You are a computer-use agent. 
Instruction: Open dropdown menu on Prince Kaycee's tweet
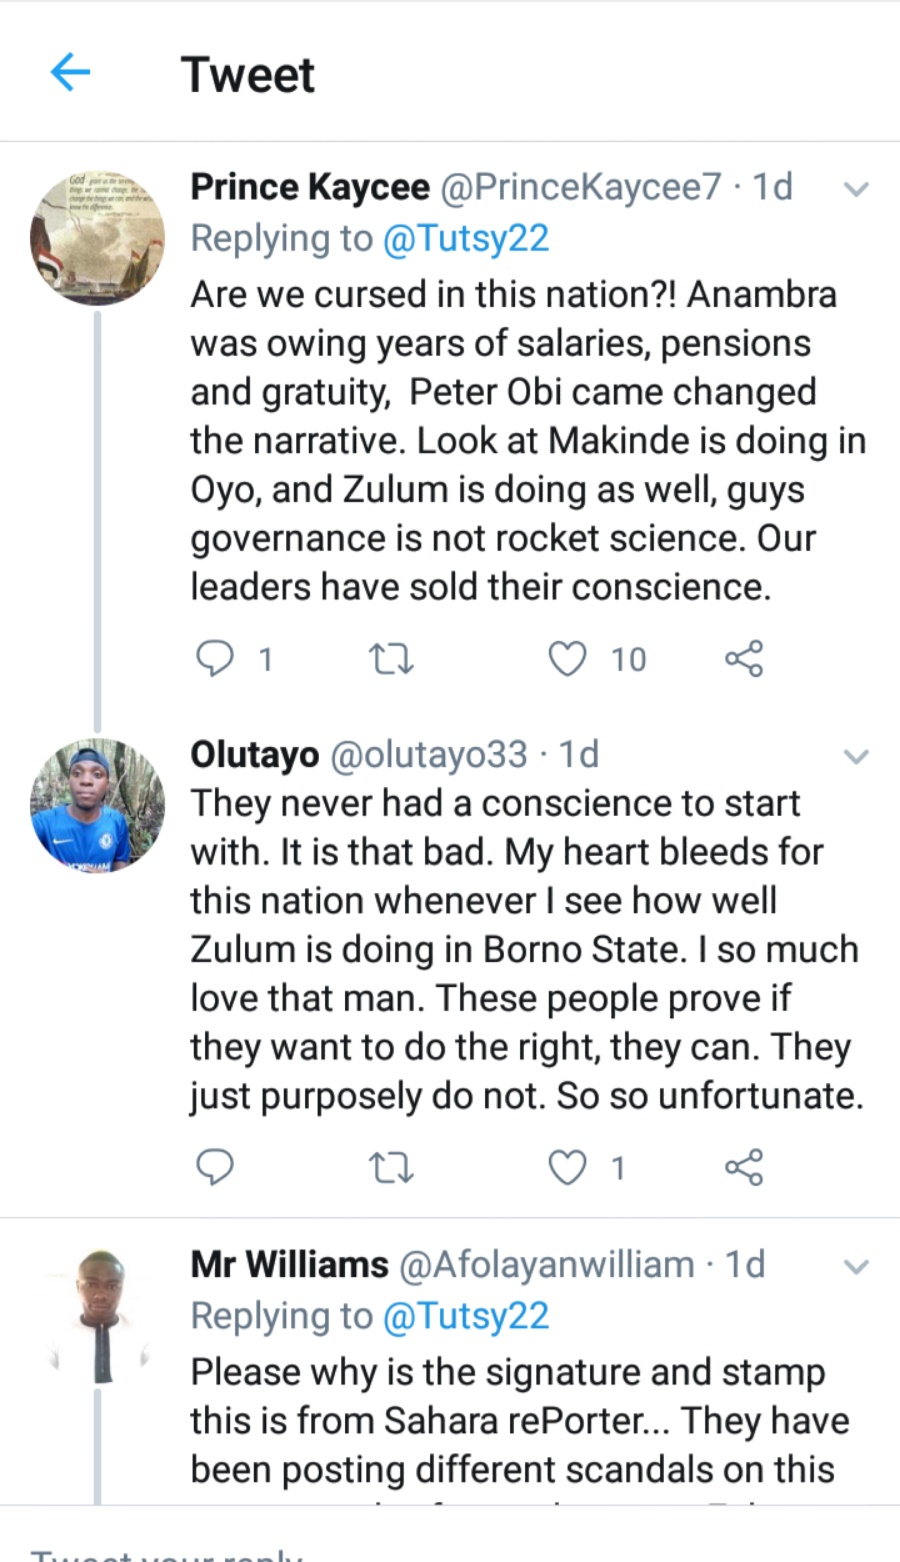click(x=856, y=189)
